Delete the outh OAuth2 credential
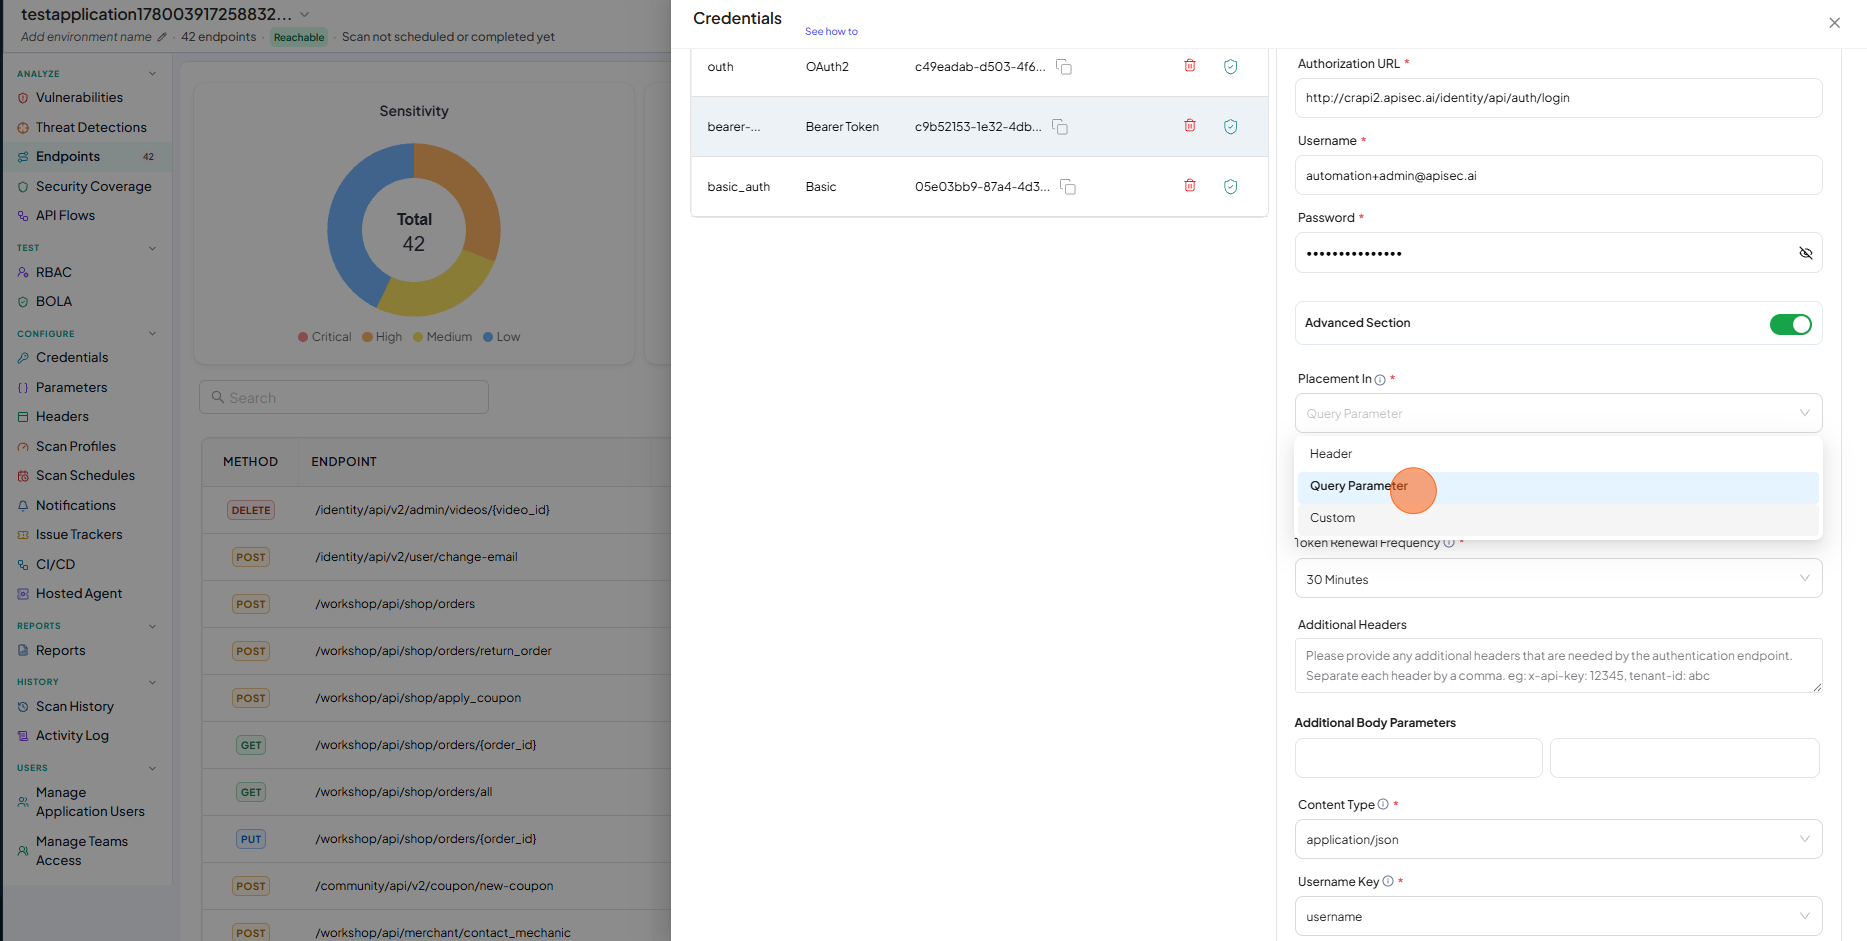The width and height of the screenshot is (1867, 941). point(1190,66)
